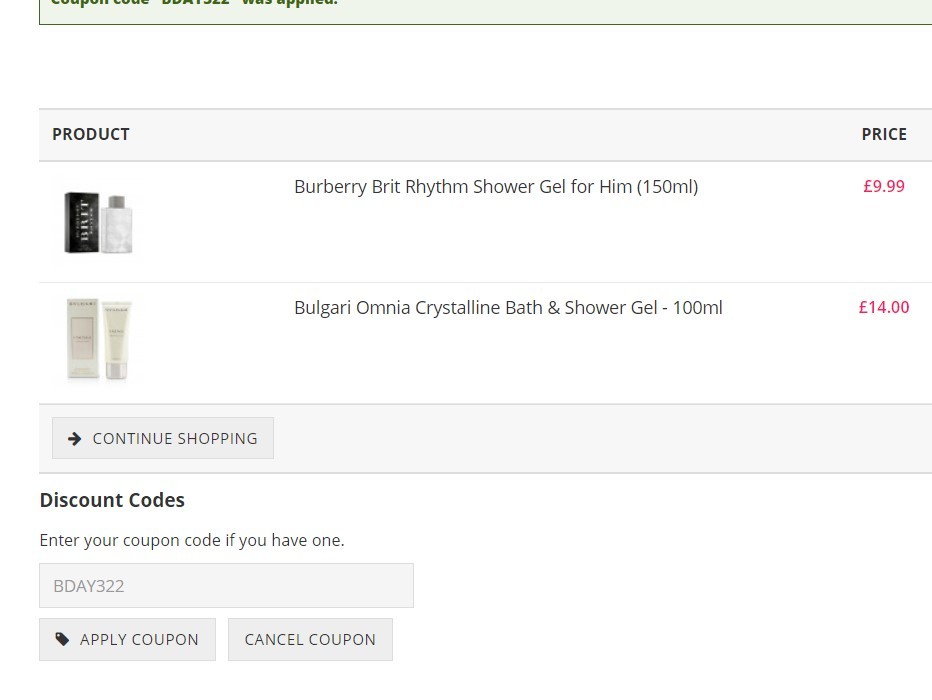Click the PRICE column header

(884, 134)
